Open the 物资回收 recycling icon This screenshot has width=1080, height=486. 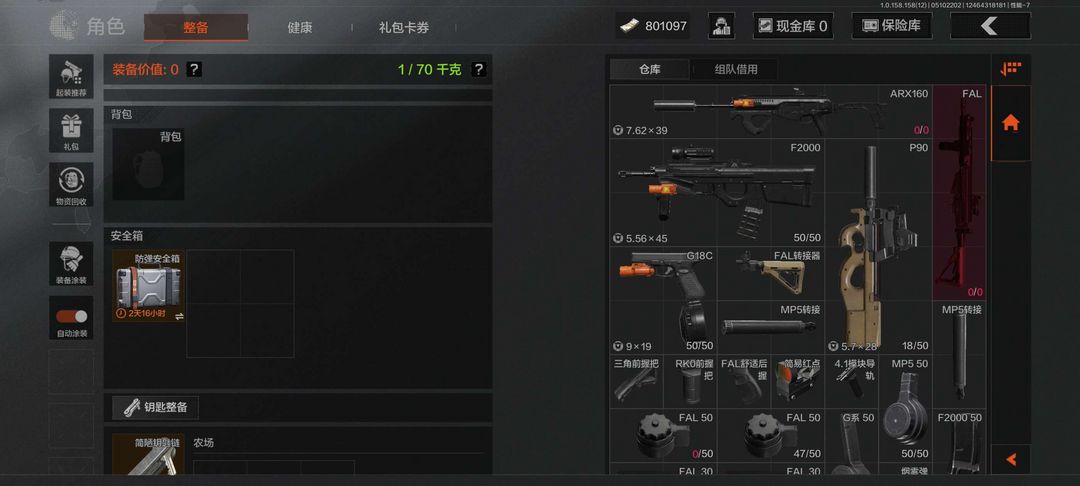(x=71, y=184)
